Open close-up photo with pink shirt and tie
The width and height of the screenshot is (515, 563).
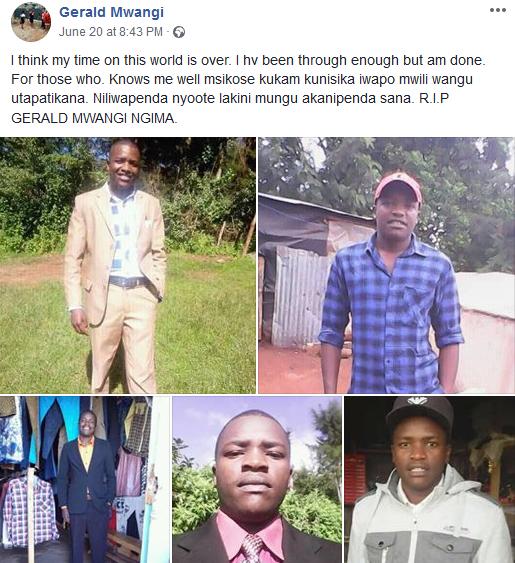[257, 480]
